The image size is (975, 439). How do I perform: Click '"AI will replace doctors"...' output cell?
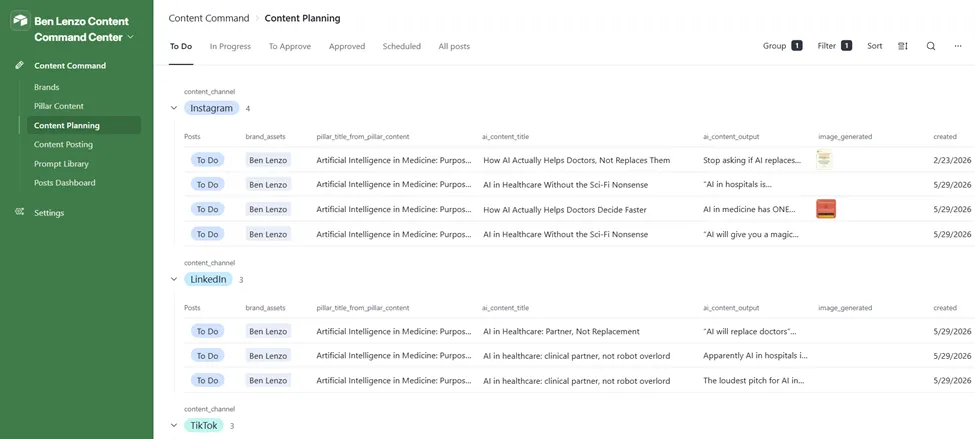(x=749, y=331)
